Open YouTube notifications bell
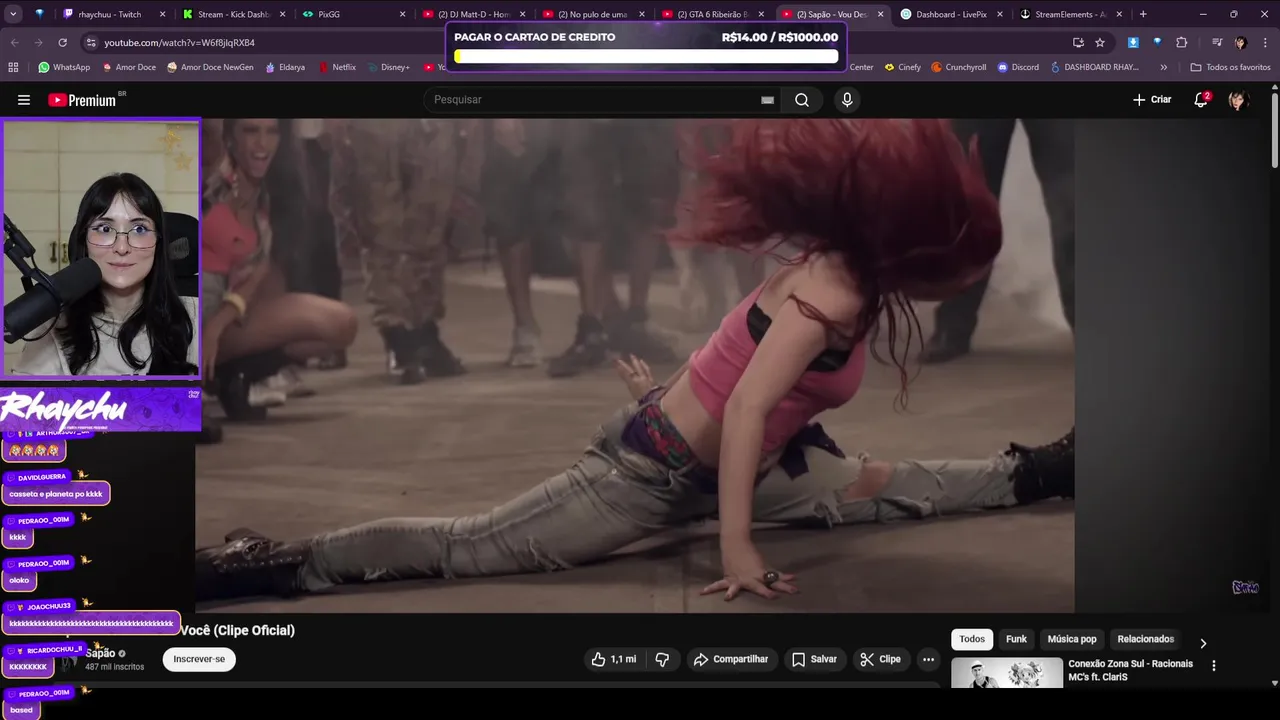1280x720 pixels. tap(1201, 100)
